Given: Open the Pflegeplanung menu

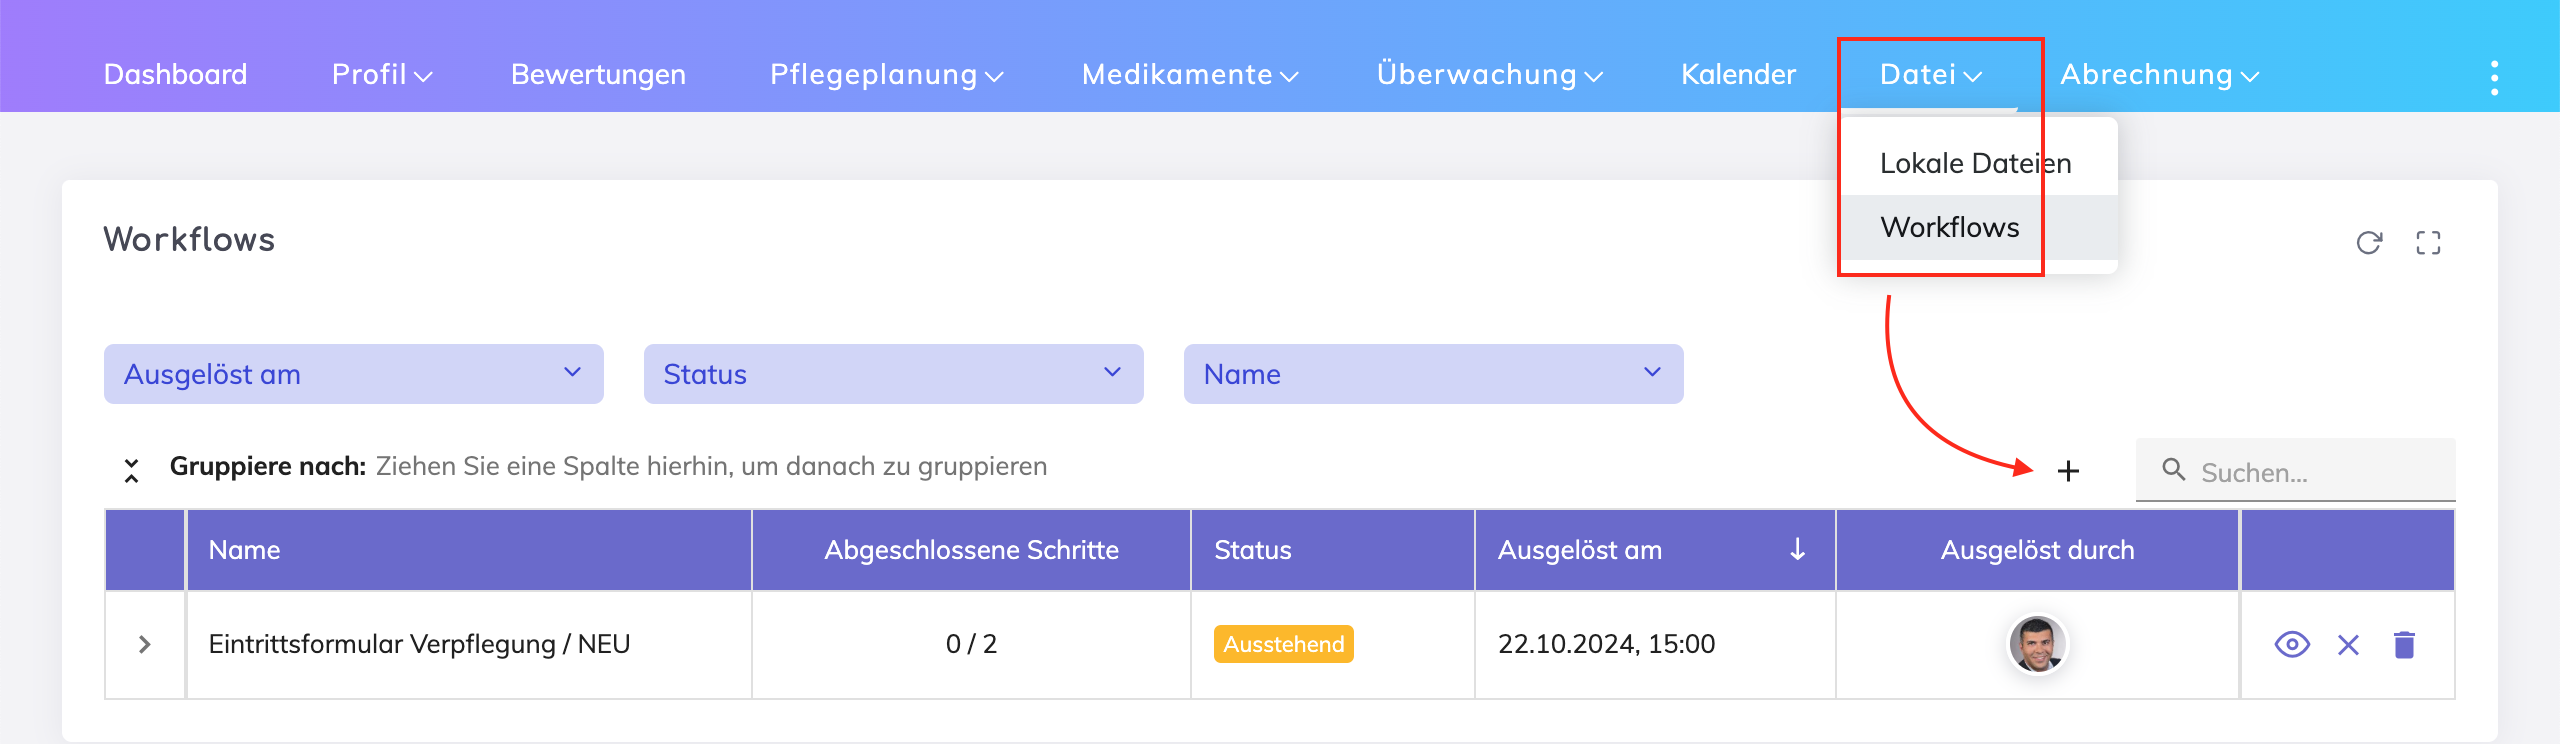Looking at the screenshot, I should pos(885,75).
